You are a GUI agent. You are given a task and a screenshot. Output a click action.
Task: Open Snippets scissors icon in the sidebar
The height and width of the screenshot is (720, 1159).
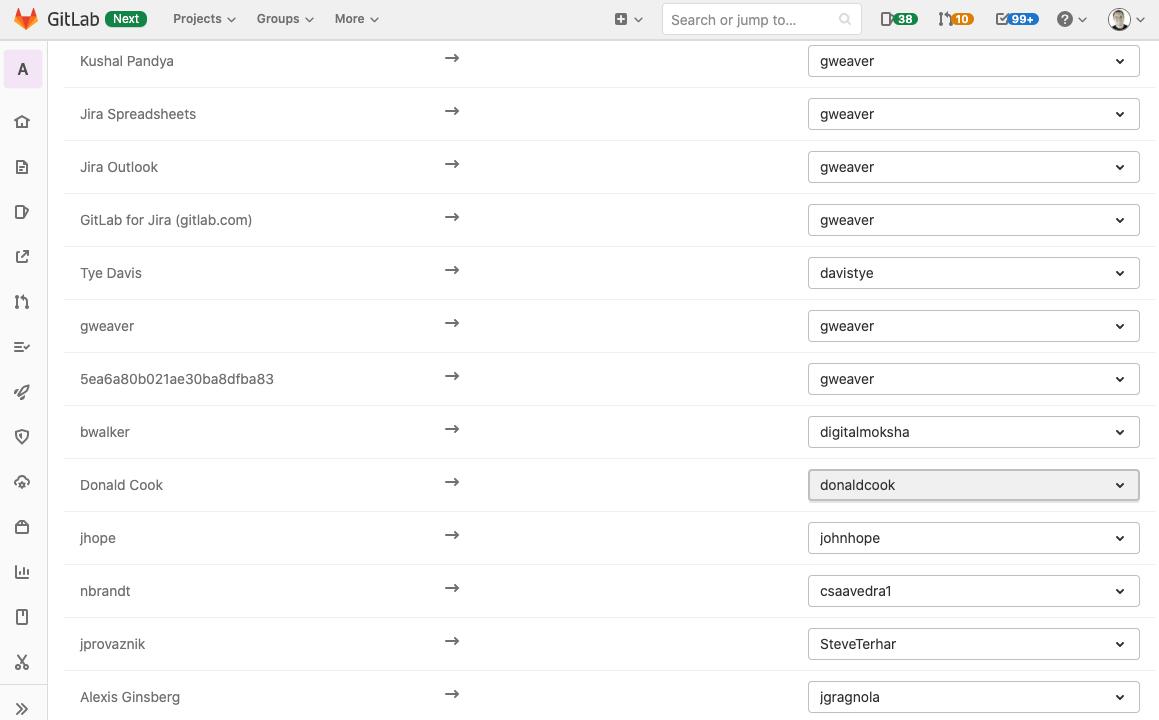tap(22, 662)
